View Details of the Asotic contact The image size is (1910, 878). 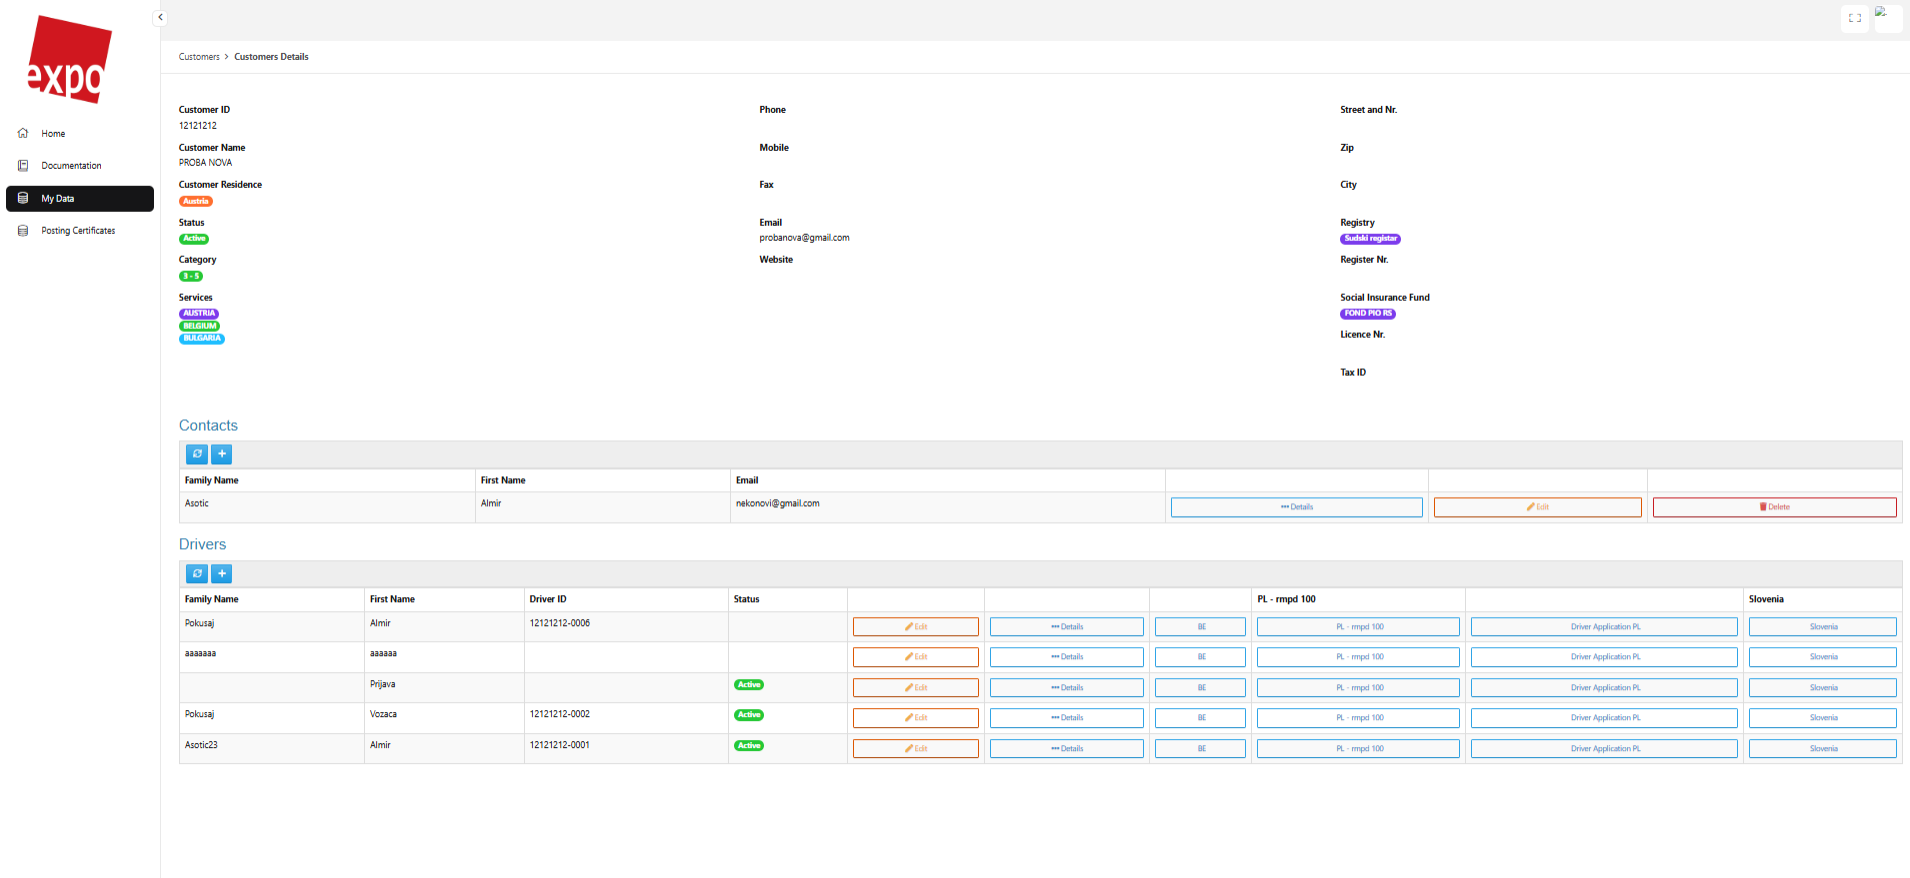pos(1296,508)
